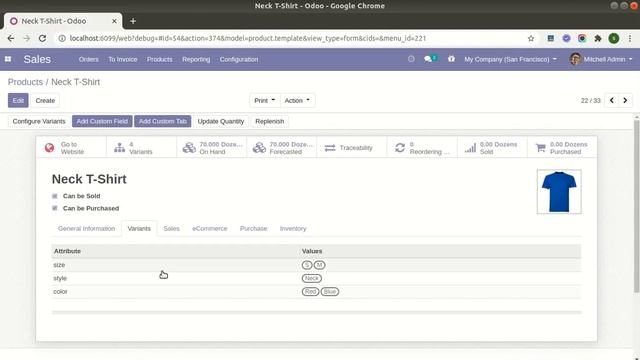Go to next product record arrow
Image resolution: width=640 pixels, height=360 pixels.
(x=625, y=100)
